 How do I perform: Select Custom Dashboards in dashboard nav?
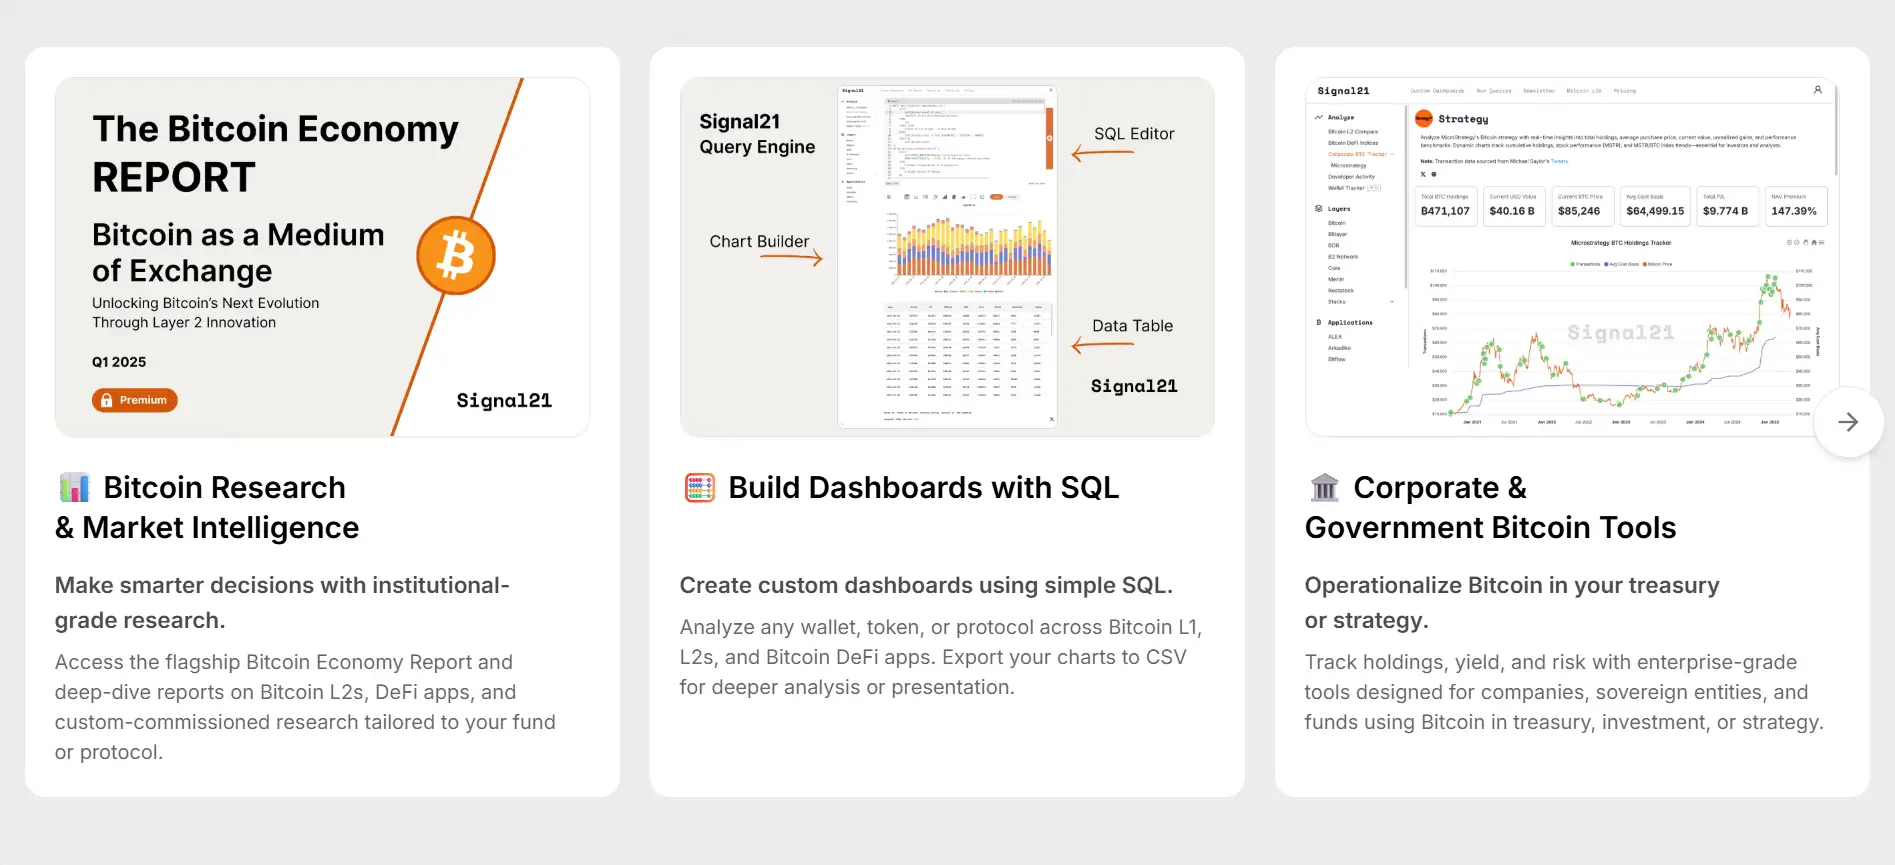click(x=1437, y=91)
